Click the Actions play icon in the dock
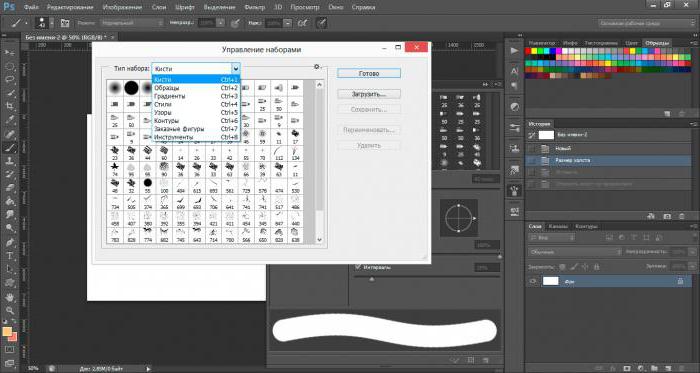 [514, 51]
